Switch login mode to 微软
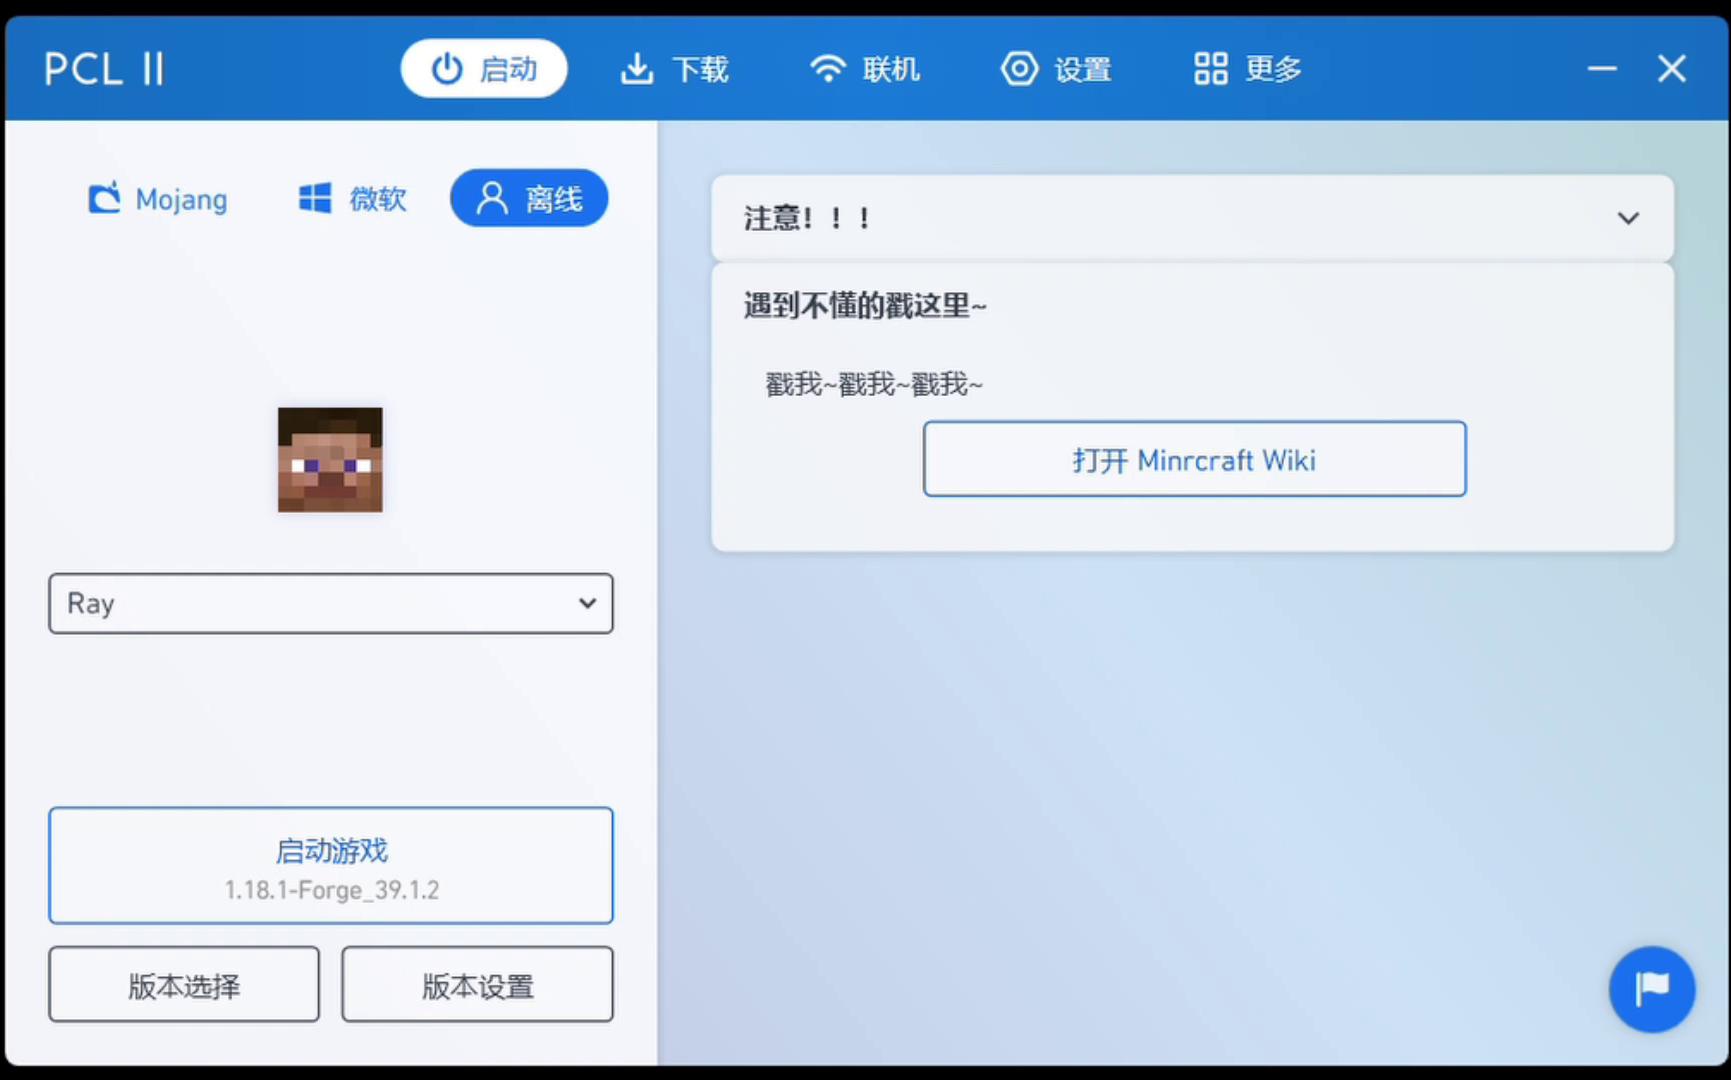Image resolution: width=1731 pixels, height=1080 pixels. (351, 198)
